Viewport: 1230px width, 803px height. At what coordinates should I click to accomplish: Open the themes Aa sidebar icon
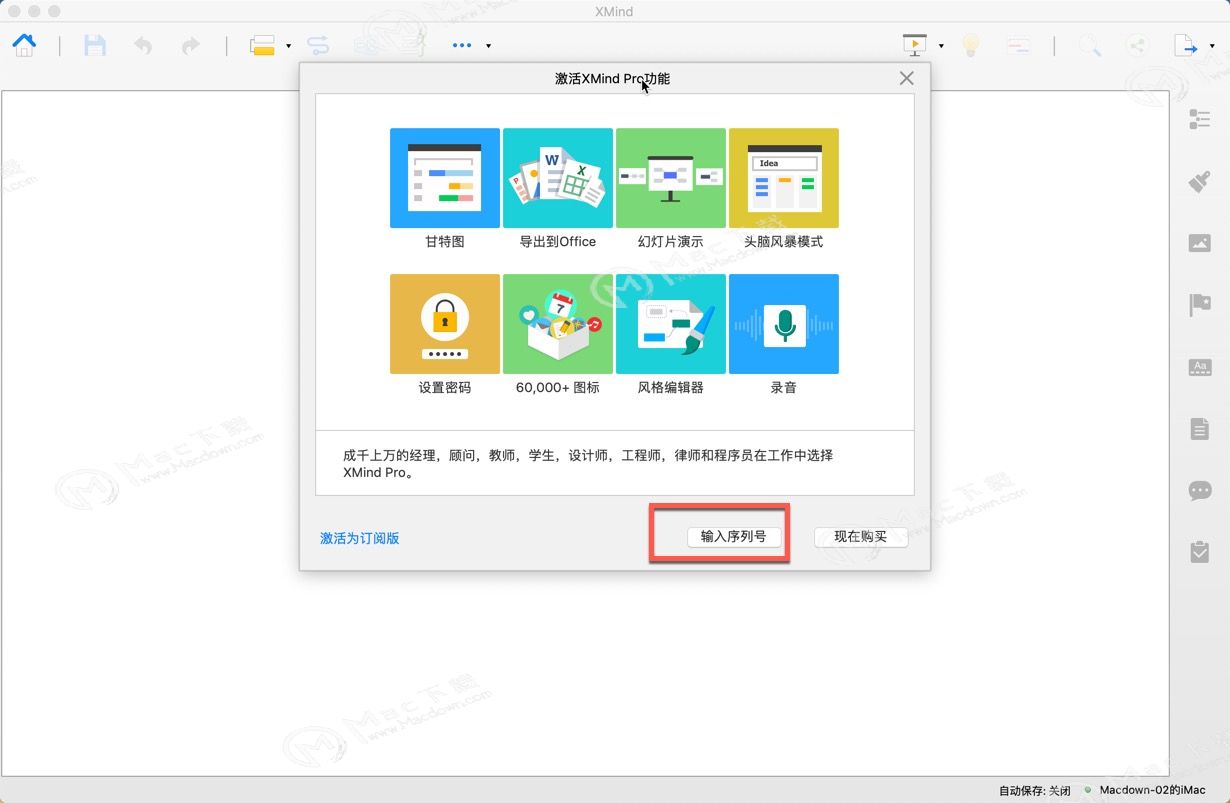point(1200,367)
